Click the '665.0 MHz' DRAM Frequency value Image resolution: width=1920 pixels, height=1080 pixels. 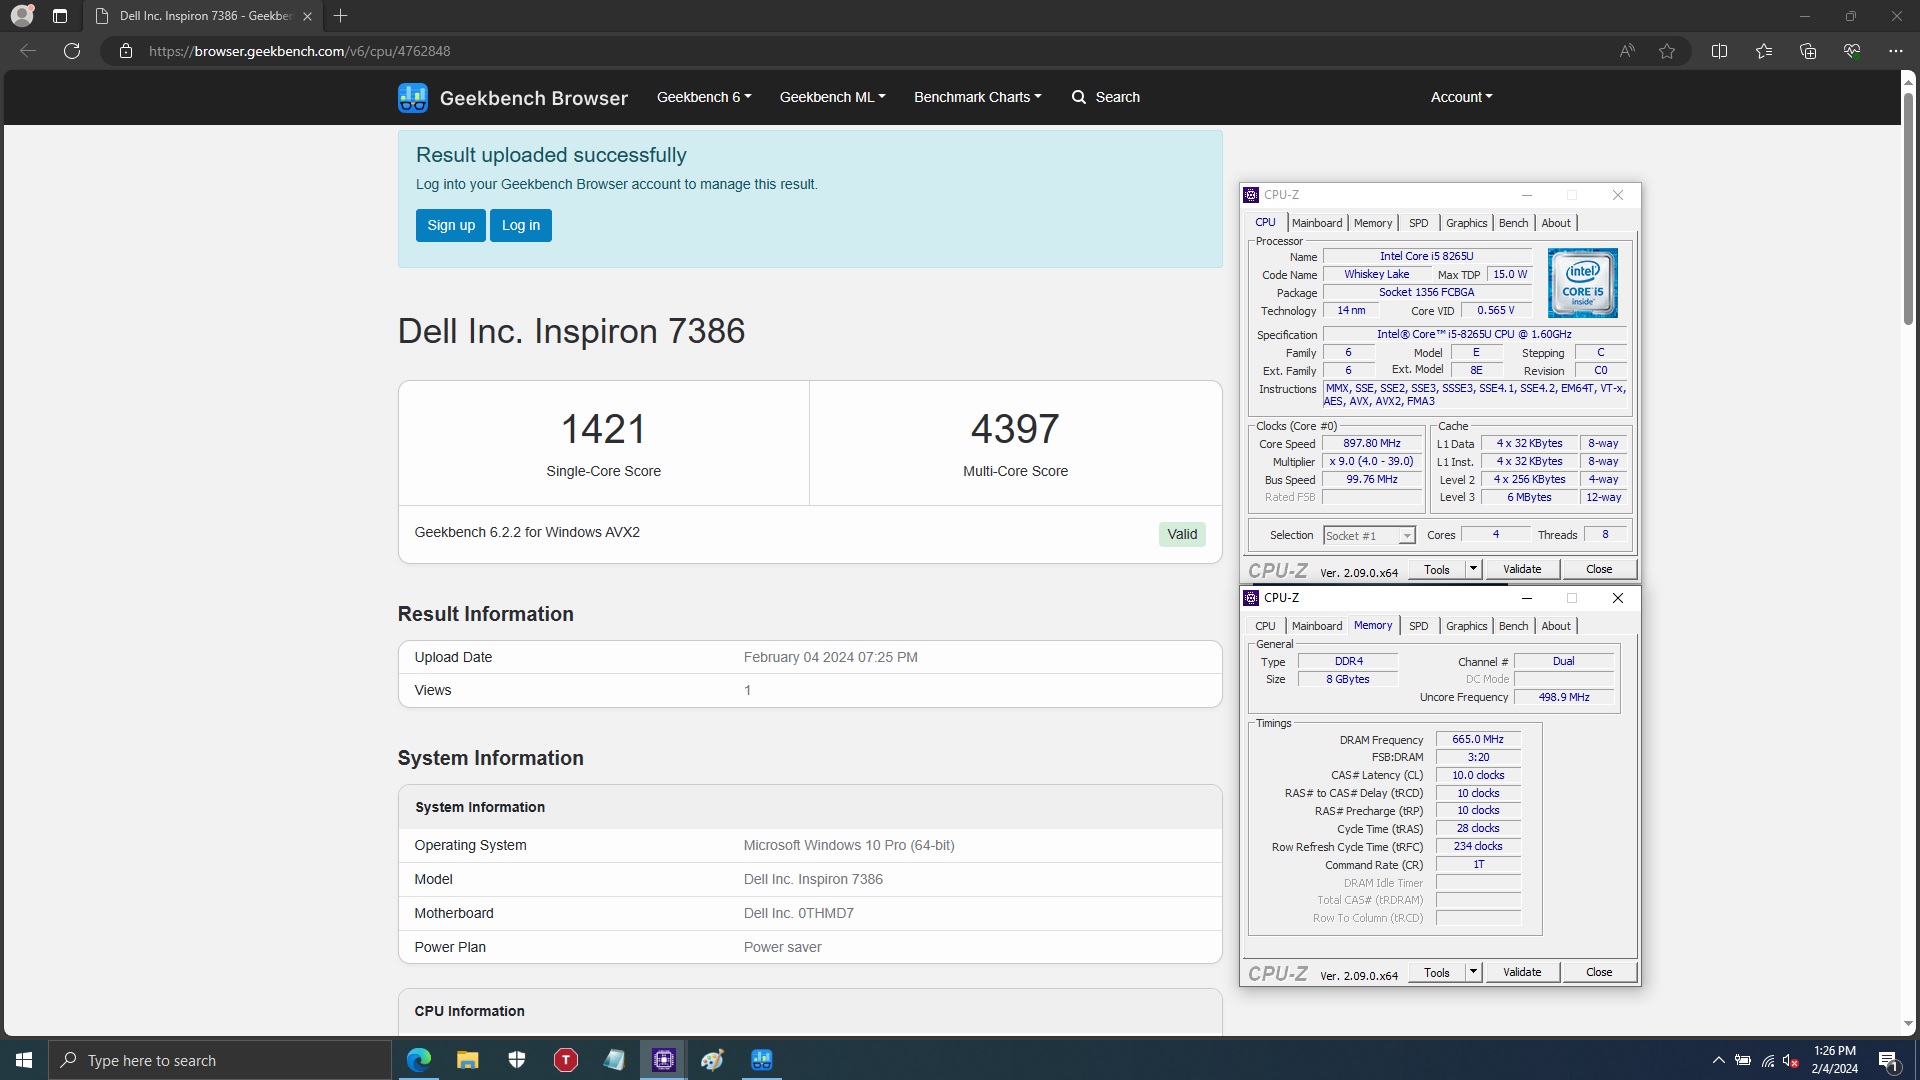coord(1478,740)
